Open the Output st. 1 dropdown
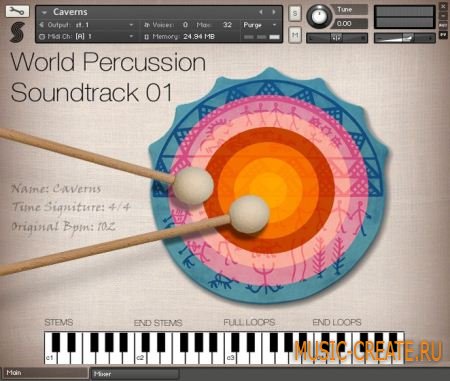 [x=131, y=25]
